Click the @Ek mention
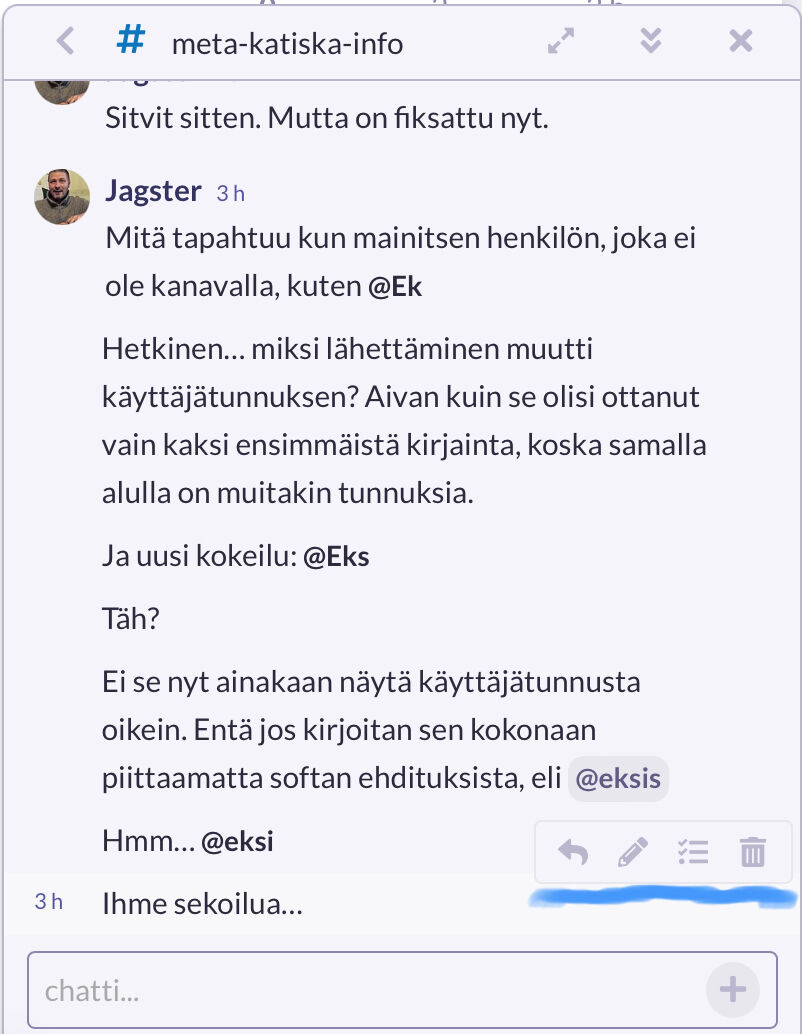Viewport: 802px width, 1034px height. pos(395,287)
